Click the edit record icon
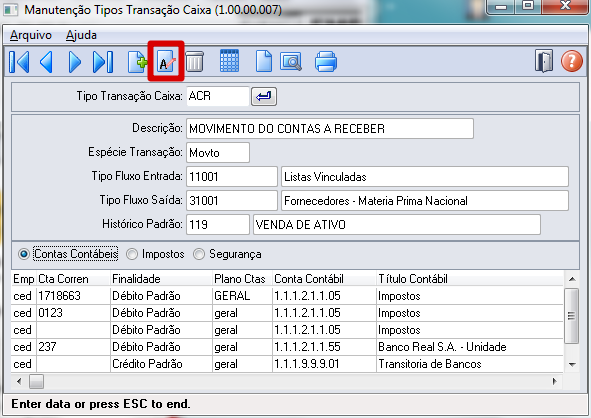 166,61
